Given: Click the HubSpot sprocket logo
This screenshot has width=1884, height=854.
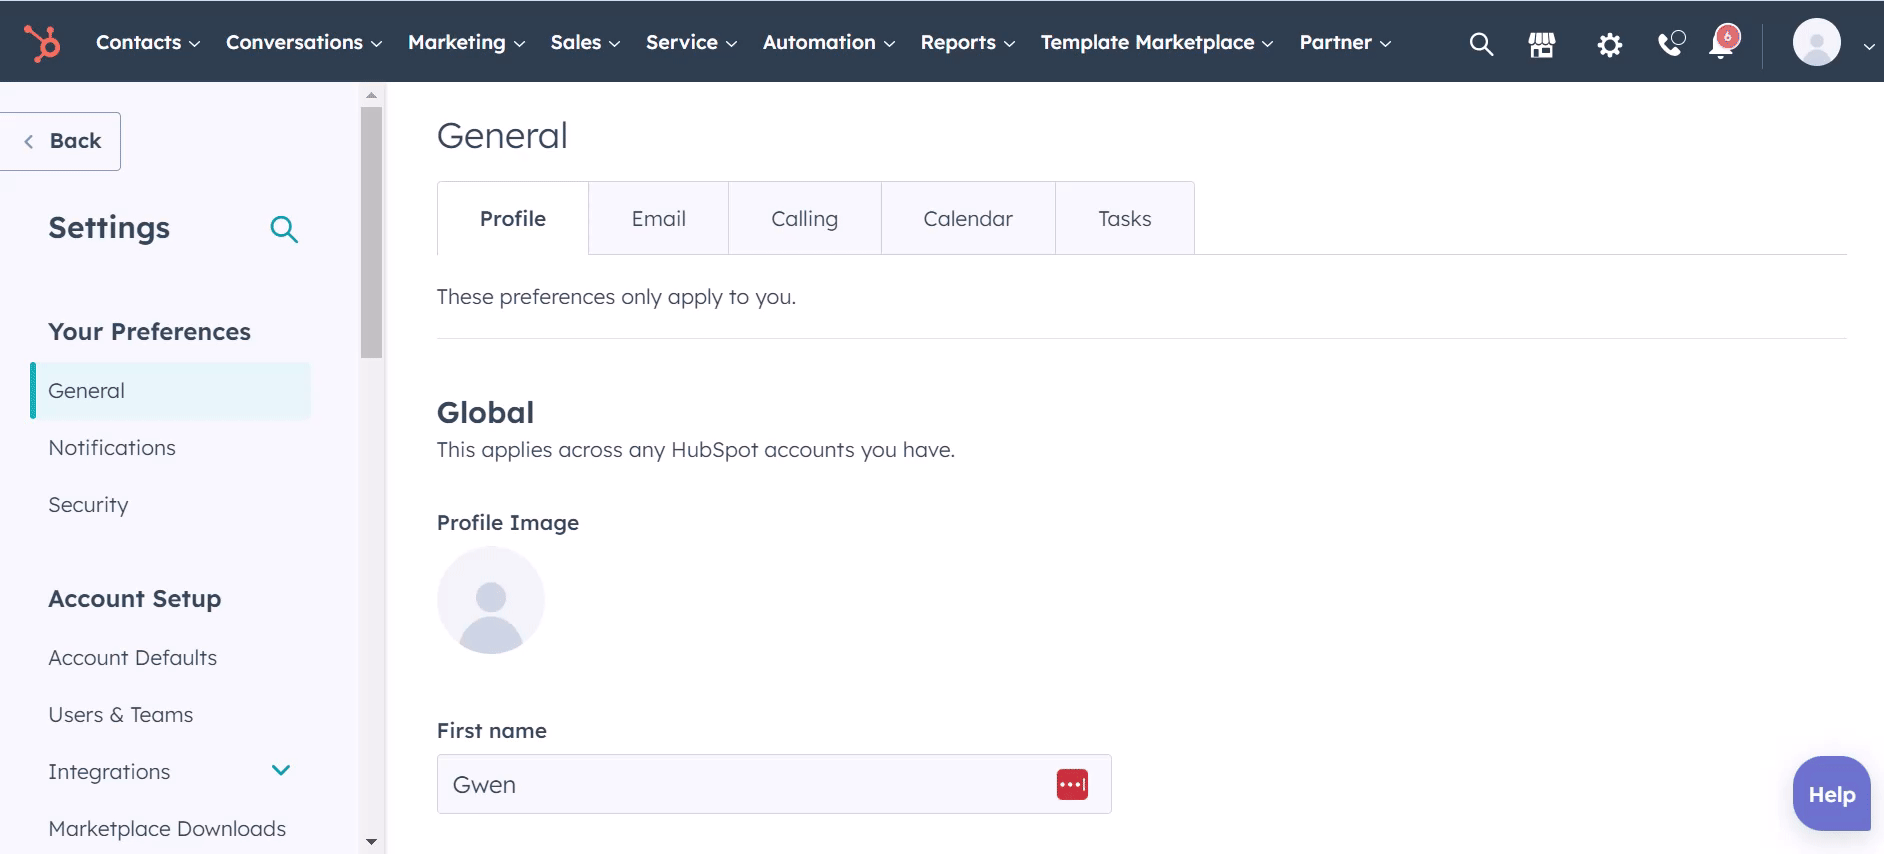Looking at the screenshot, I should (x=42, y=43).
